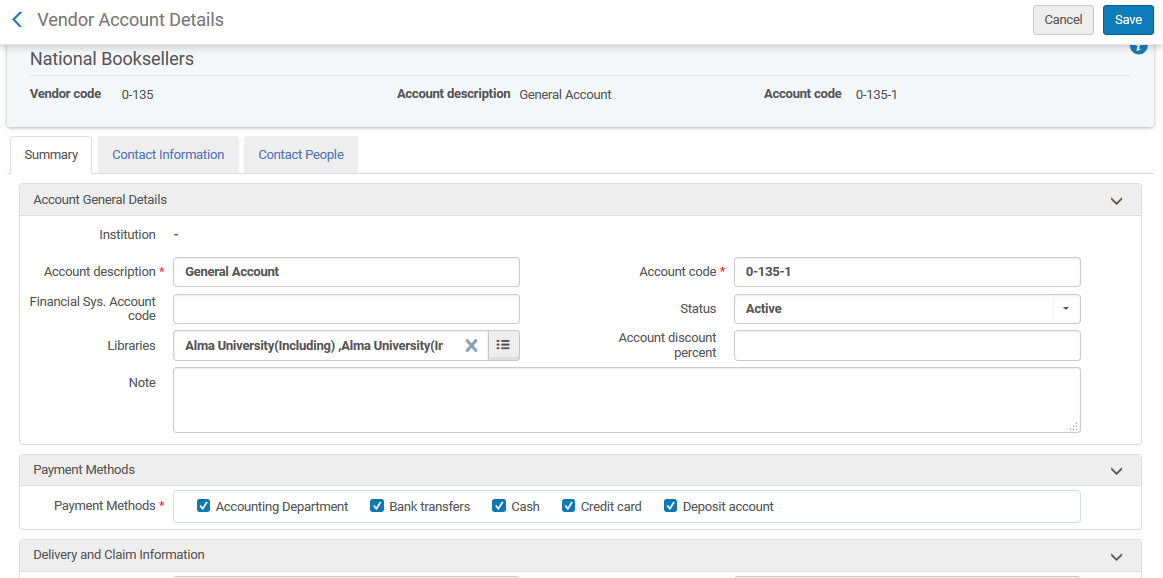The width and height of the screenshot is (1163, 578).
Task: Collapse the Payment Methods section
Action: [1117, 470]
